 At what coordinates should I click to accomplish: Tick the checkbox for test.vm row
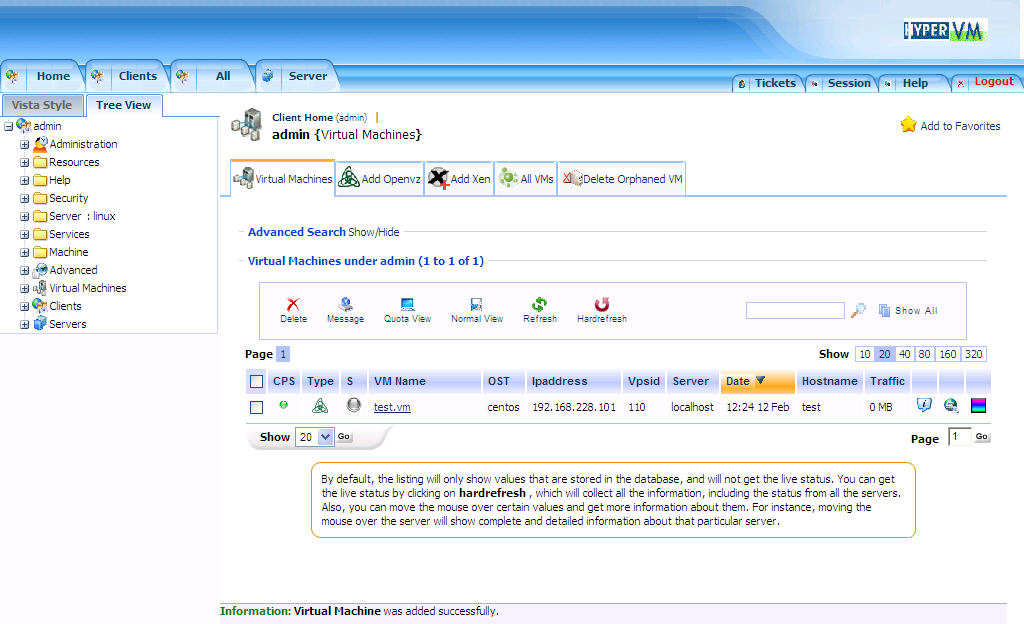(x=257, y=408)
